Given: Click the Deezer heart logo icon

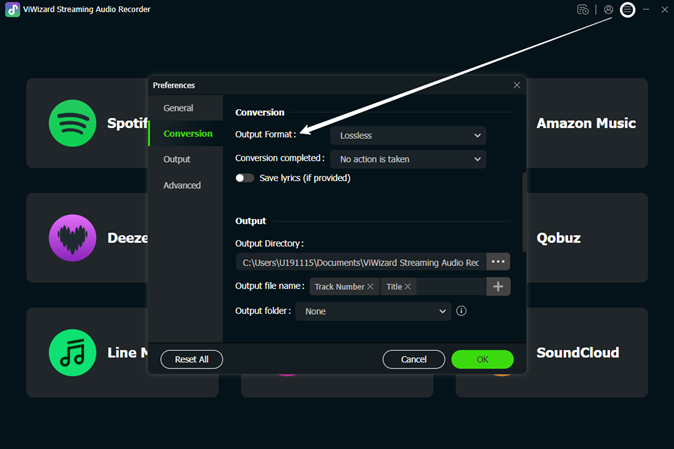Looking at the screenshot, I should [72, 238].
